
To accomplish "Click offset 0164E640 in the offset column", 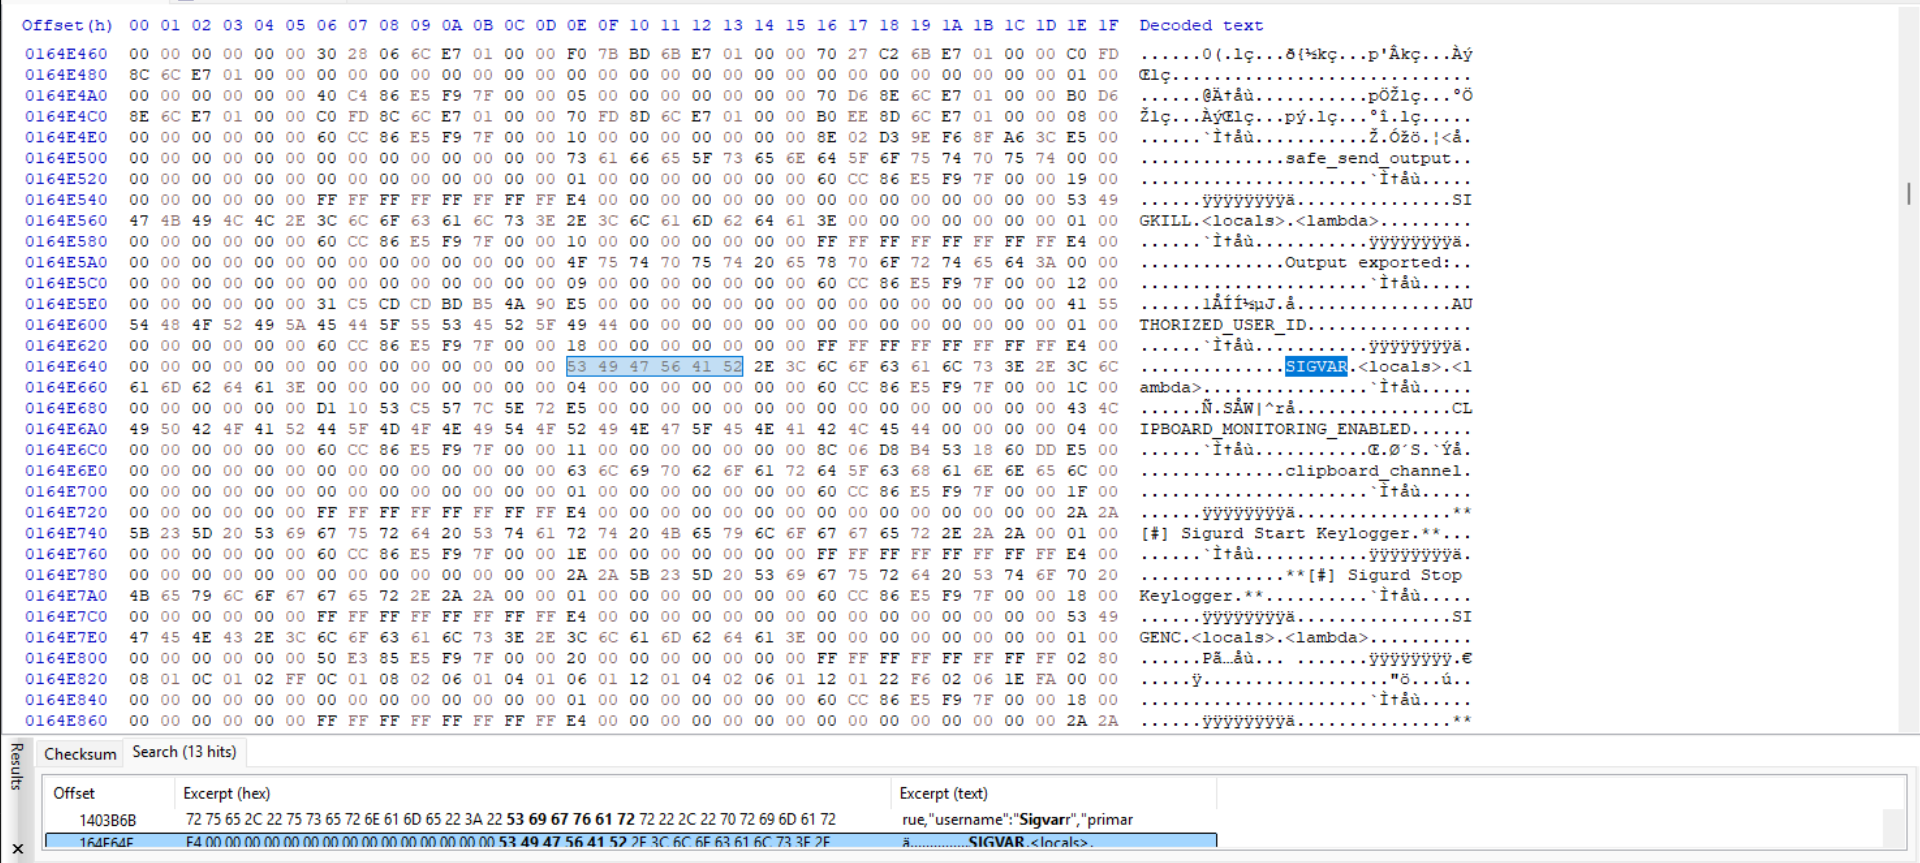I will 66,367.
